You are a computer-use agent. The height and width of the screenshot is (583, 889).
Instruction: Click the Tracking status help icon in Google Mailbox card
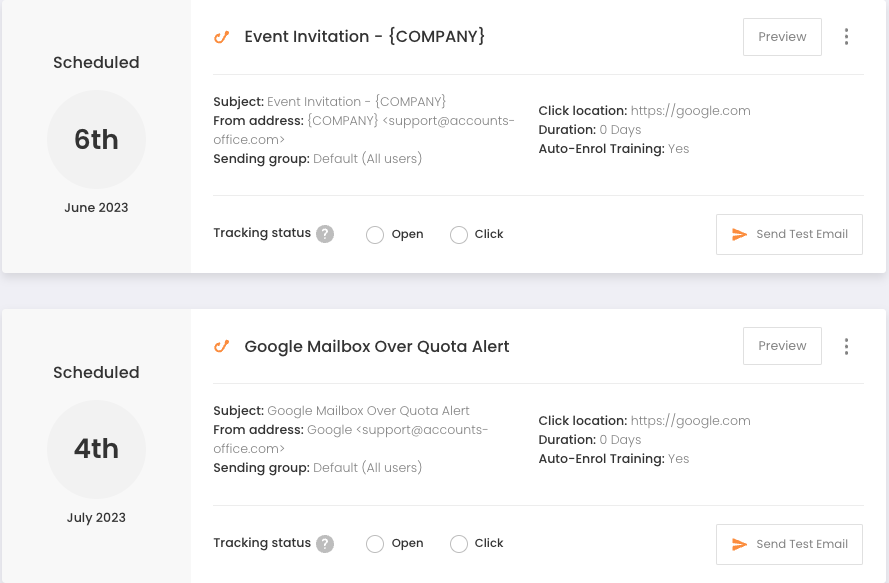(x=325, y=544)
